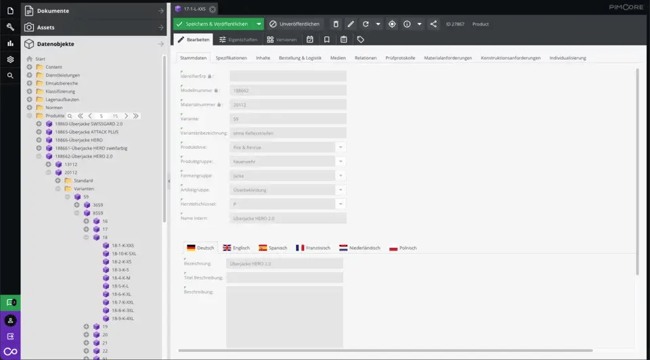The height and width of the screenshot is (360, 650).
Task: Open dropdown arrow next to Speichern & Veröffentlichen
Action: (259, 24)
